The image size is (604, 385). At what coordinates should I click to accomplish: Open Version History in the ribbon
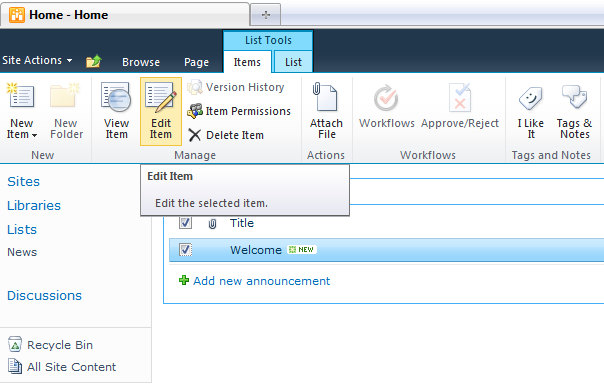(x=236, y=87)
